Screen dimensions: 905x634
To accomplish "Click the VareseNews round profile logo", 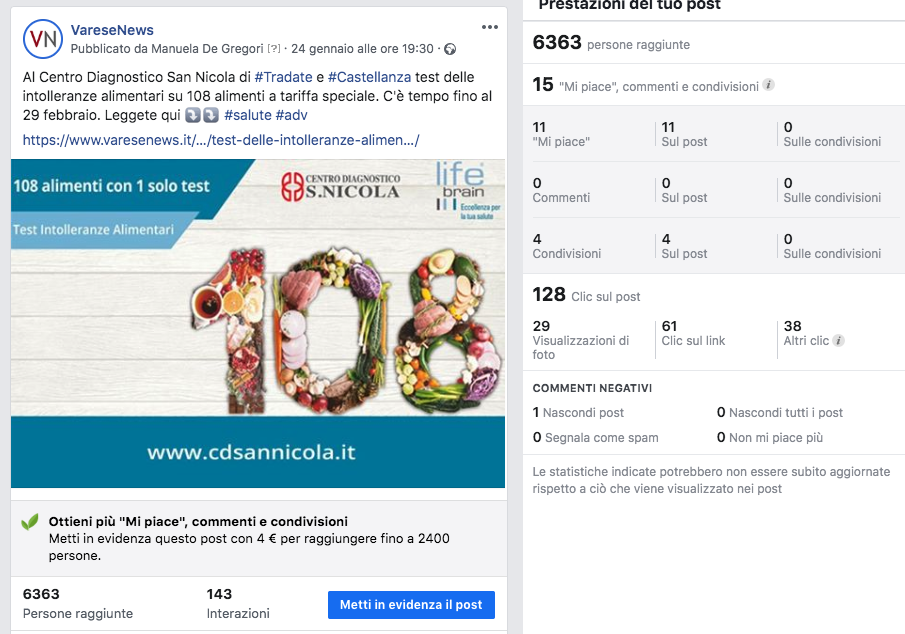I will (x=43, y=39).
